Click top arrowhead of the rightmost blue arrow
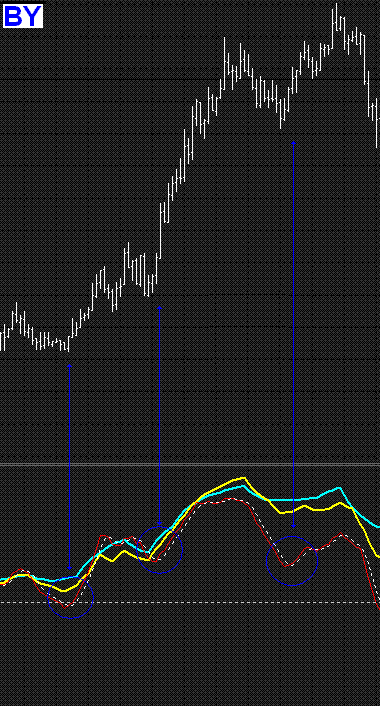The image size is (380, 706). (x=293, y=142)
